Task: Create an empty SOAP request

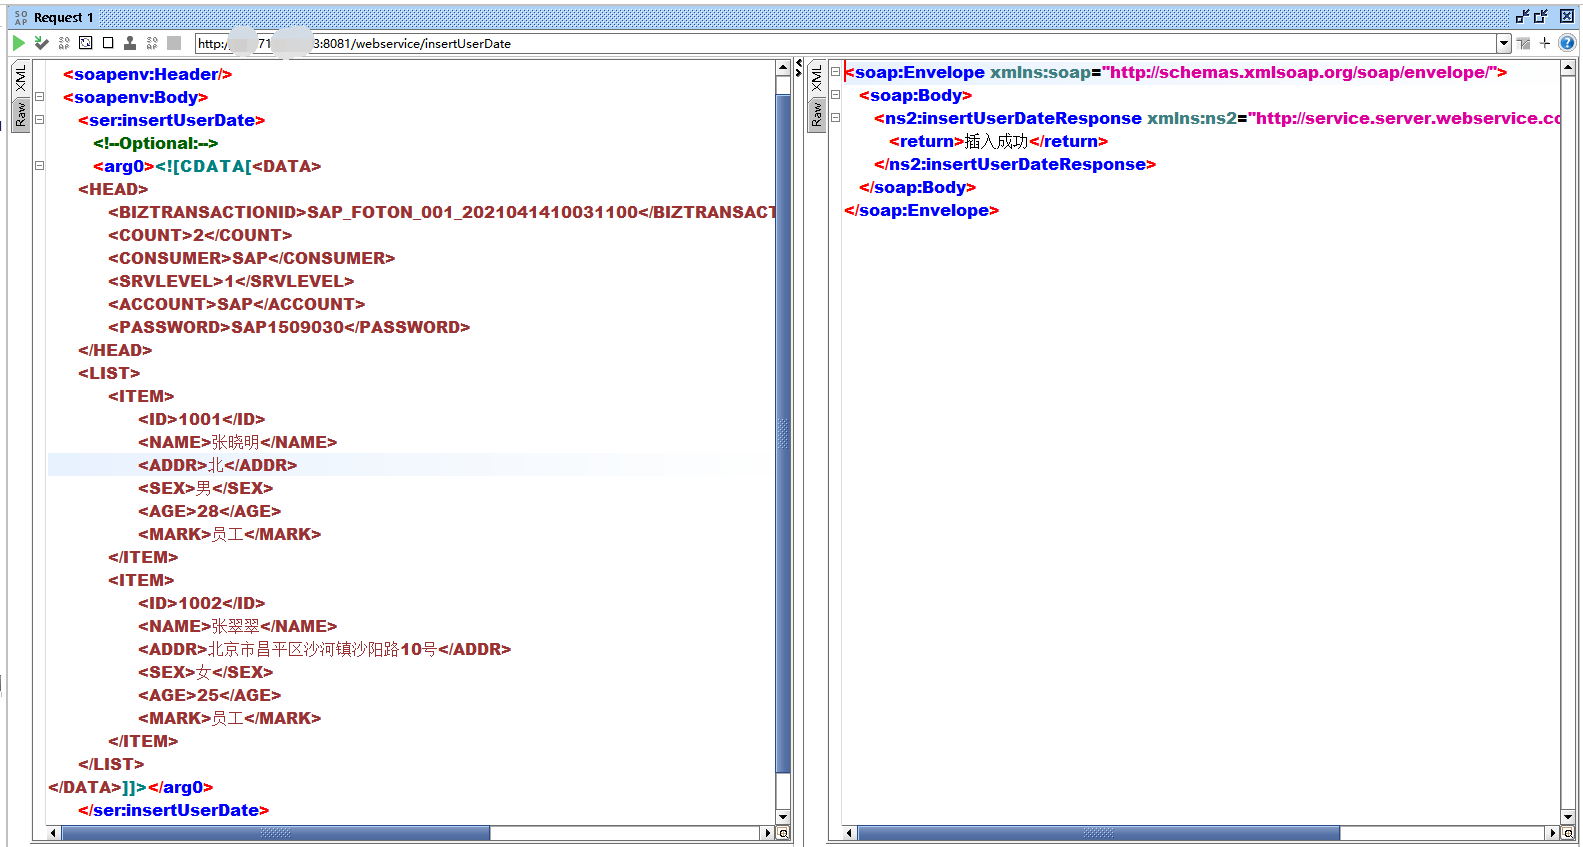Action: click(x=108, y=43)
